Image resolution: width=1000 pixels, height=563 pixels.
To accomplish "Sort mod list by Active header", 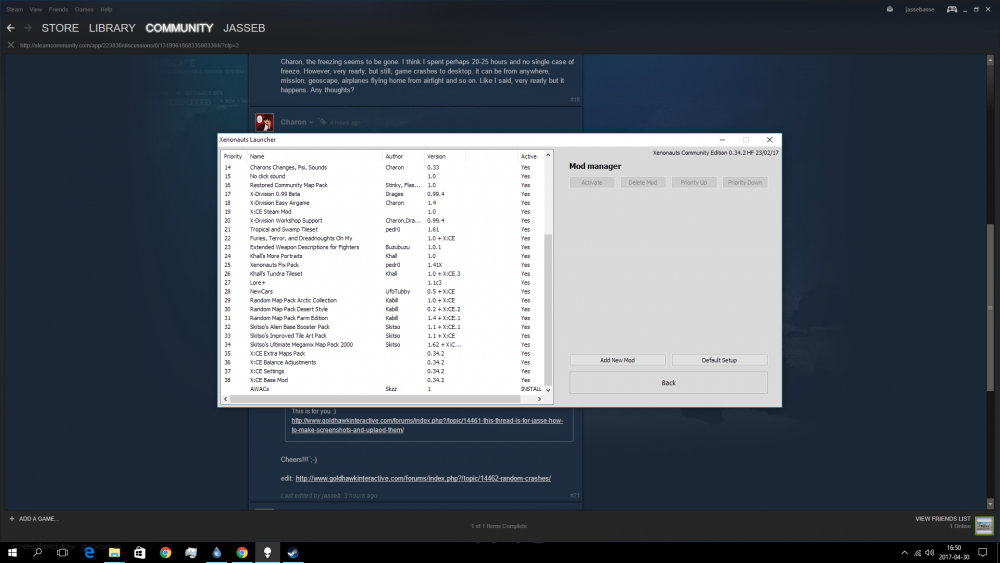I will click(x=529, y=156).
